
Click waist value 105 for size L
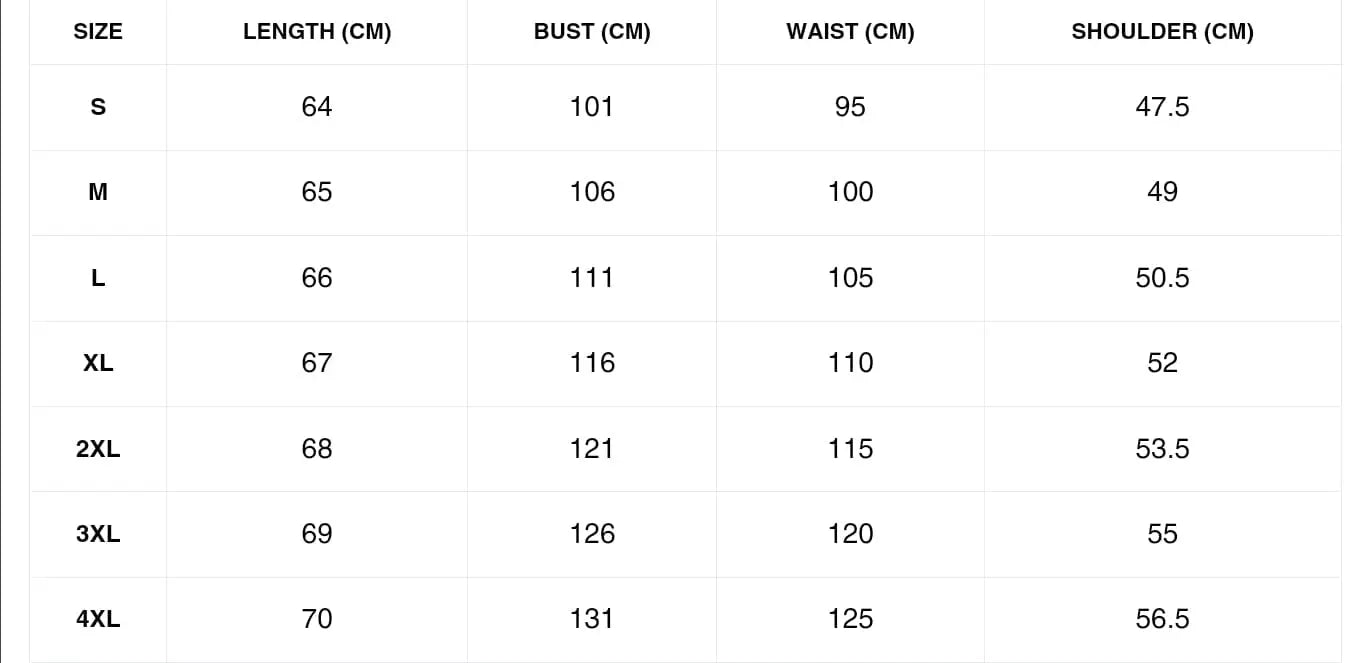(x=850, y=278)
